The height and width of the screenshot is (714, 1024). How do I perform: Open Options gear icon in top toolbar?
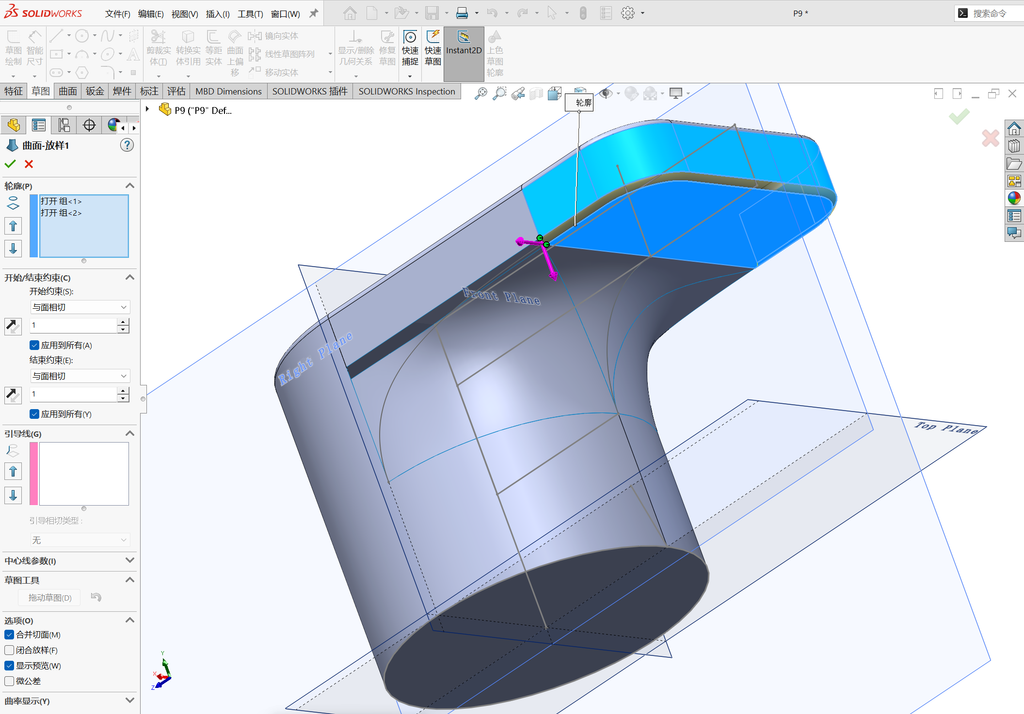click(x=628, y=13)
